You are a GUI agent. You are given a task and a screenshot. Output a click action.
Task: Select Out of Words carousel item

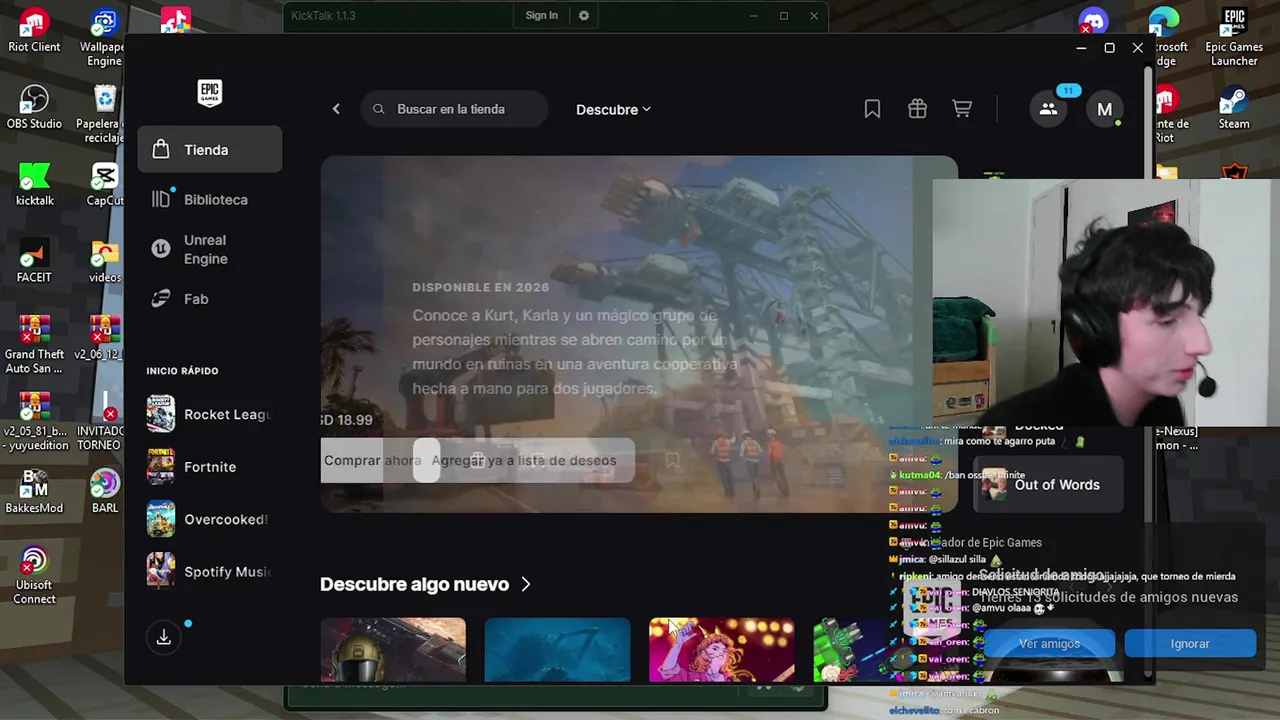(1049, 485)
